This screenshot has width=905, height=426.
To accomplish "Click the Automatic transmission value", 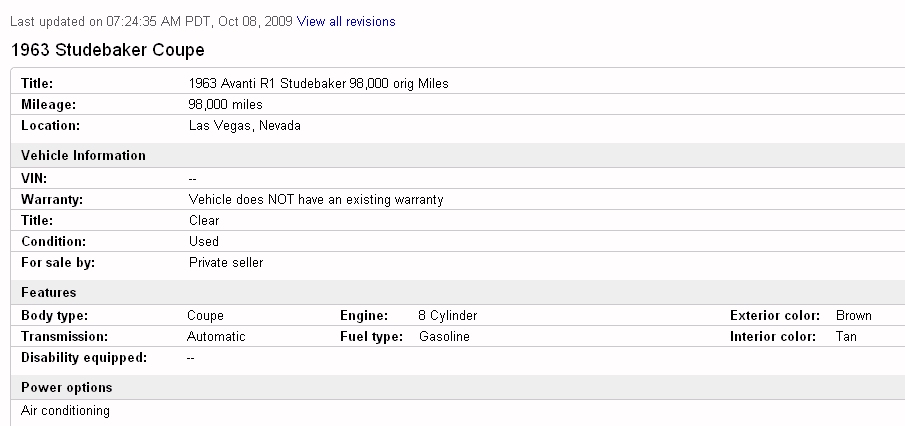I will (x=216, y=337).
